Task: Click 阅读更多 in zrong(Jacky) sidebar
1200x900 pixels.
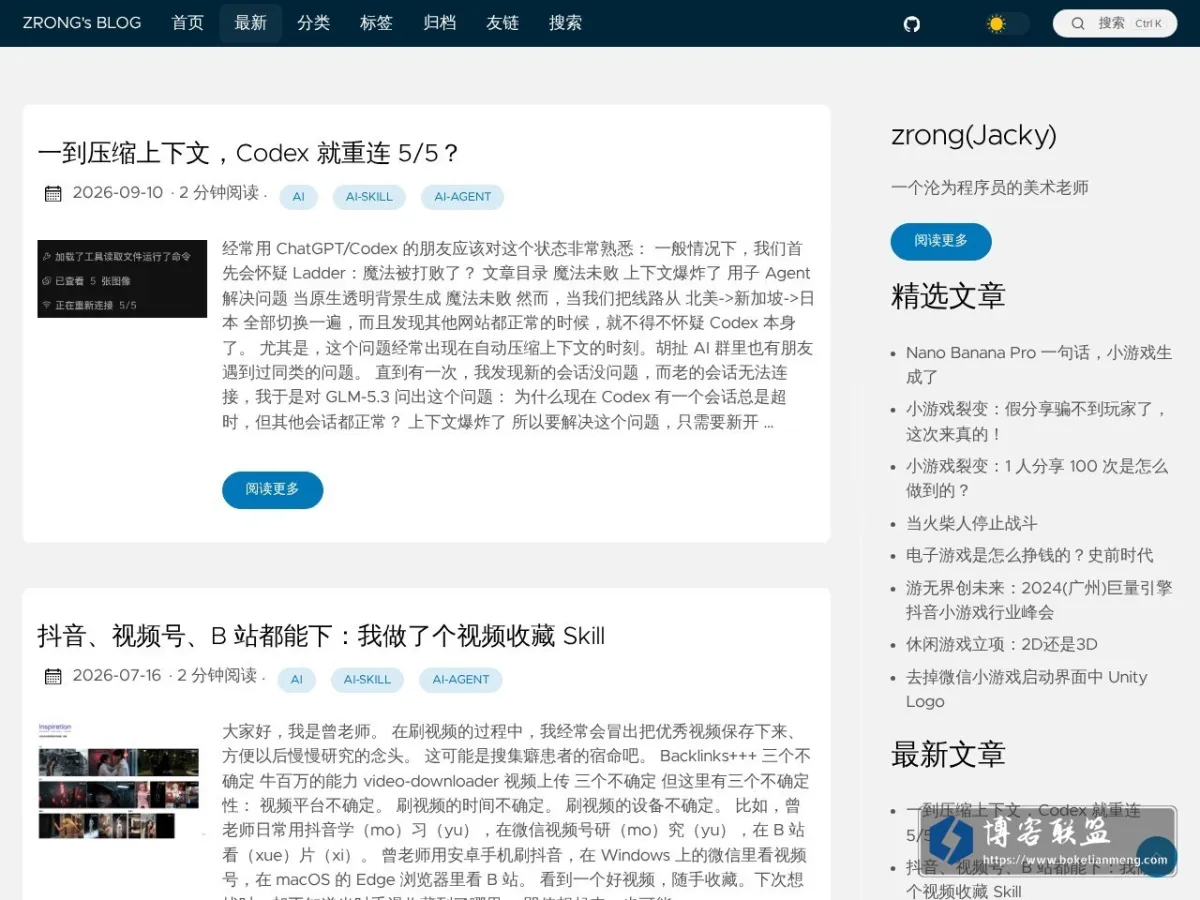Action: click(x=941, y=241)
